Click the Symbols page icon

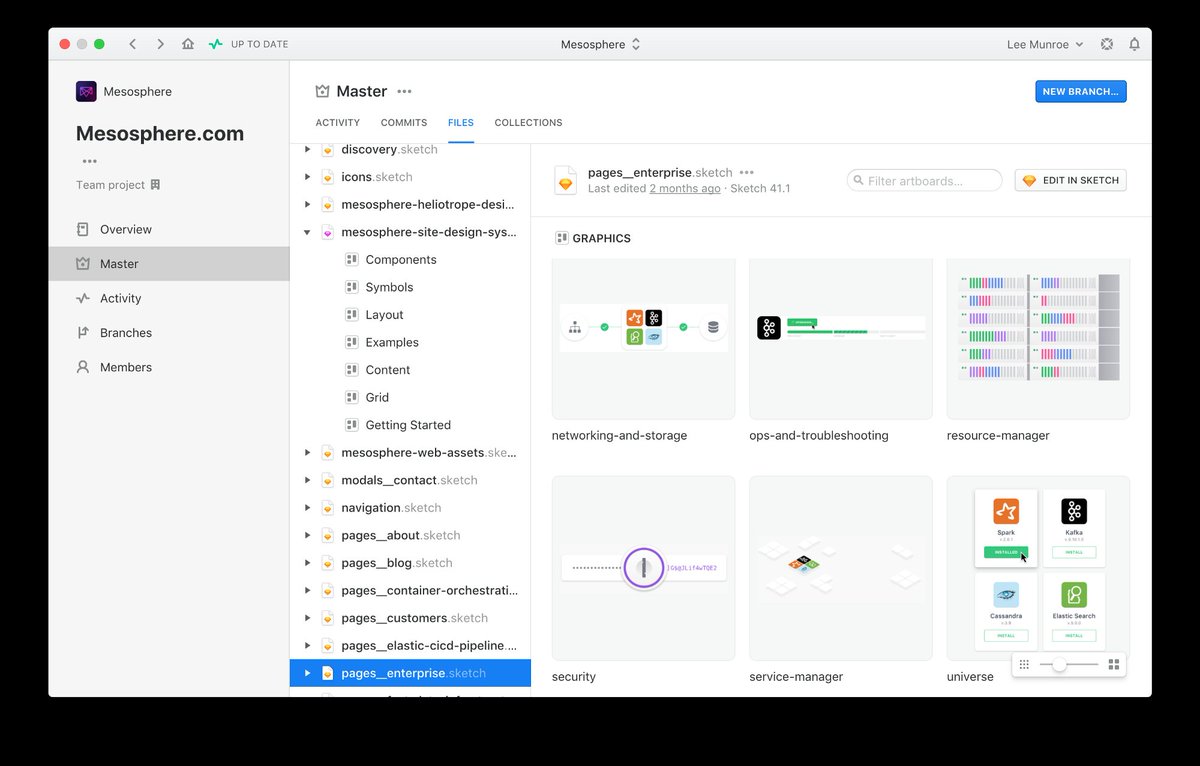tap(351, 287)
